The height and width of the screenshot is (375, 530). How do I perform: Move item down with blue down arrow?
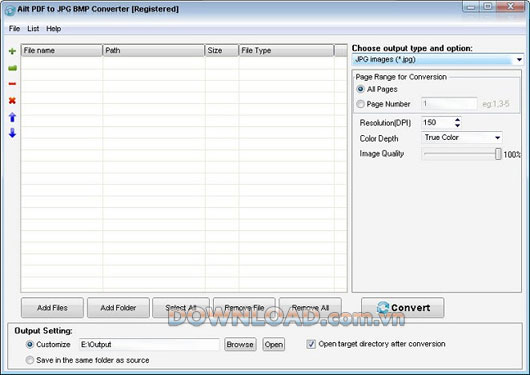[x=12, y=133]
